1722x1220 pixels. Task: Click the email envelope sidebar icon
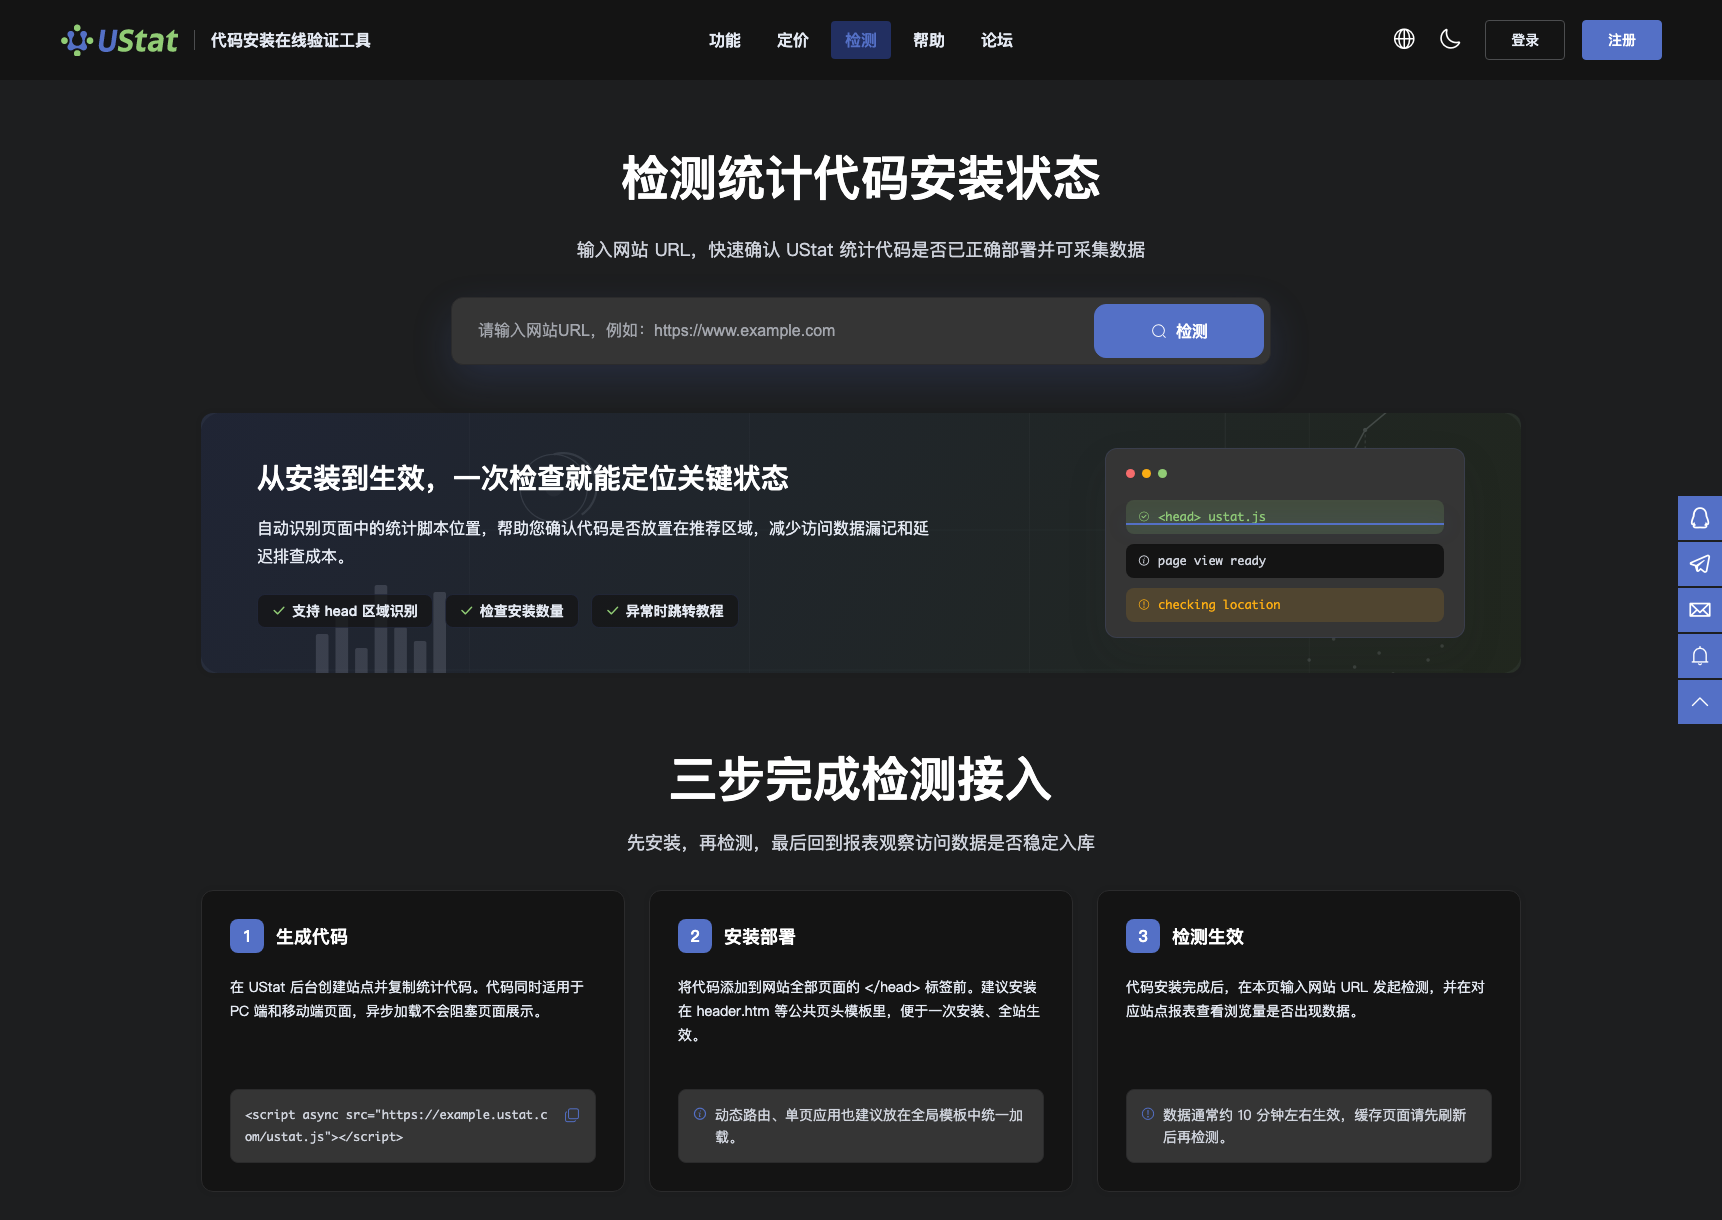click(x=1699, y=610)
